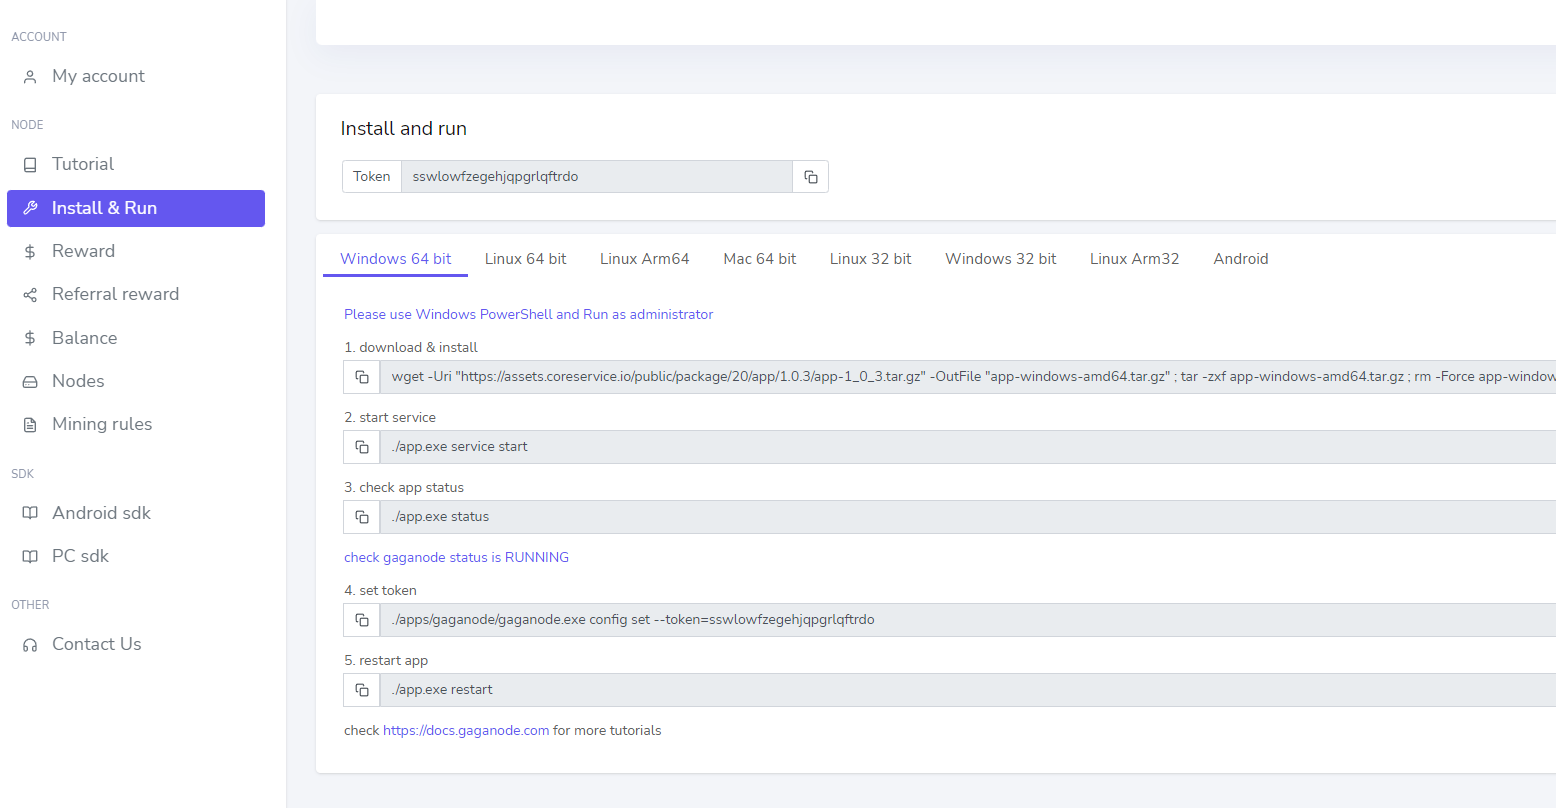
Task: Click the '1. download & install' label
Action: pos(411,347)
